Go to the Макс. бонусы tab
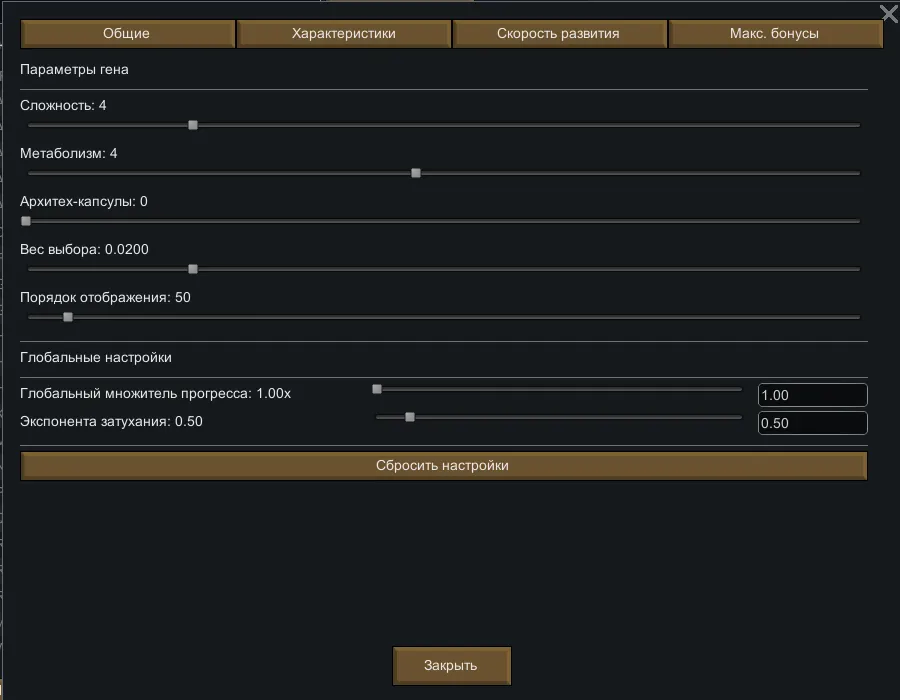The image size is (900, 700). 774,34
